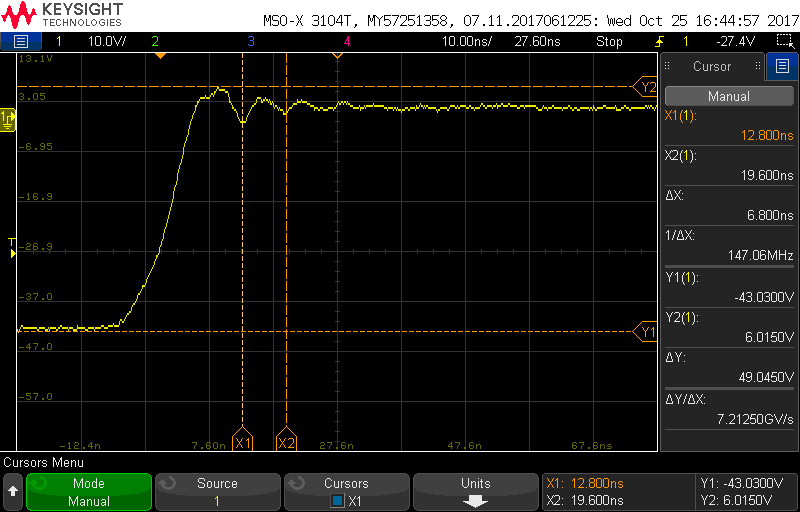Select the Y2 cursor handle
Screen dimensions: 800x512
coord(644,87)
